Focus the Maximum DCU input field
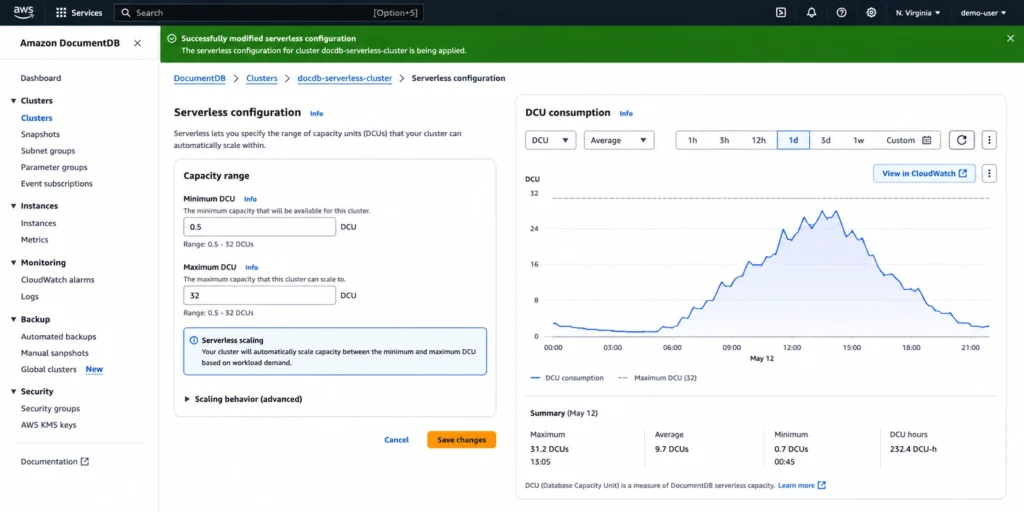Screen dimensions: 1024x512 coord(260,295)
